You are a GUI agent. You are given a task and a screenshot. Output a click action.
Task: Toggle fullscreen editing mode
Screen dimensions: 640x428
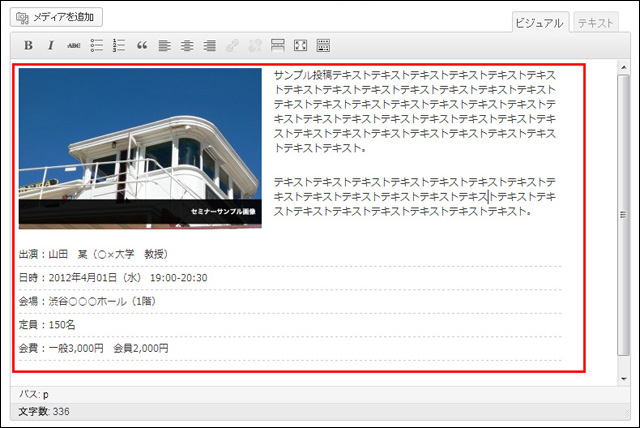click(x=300, y=46)
